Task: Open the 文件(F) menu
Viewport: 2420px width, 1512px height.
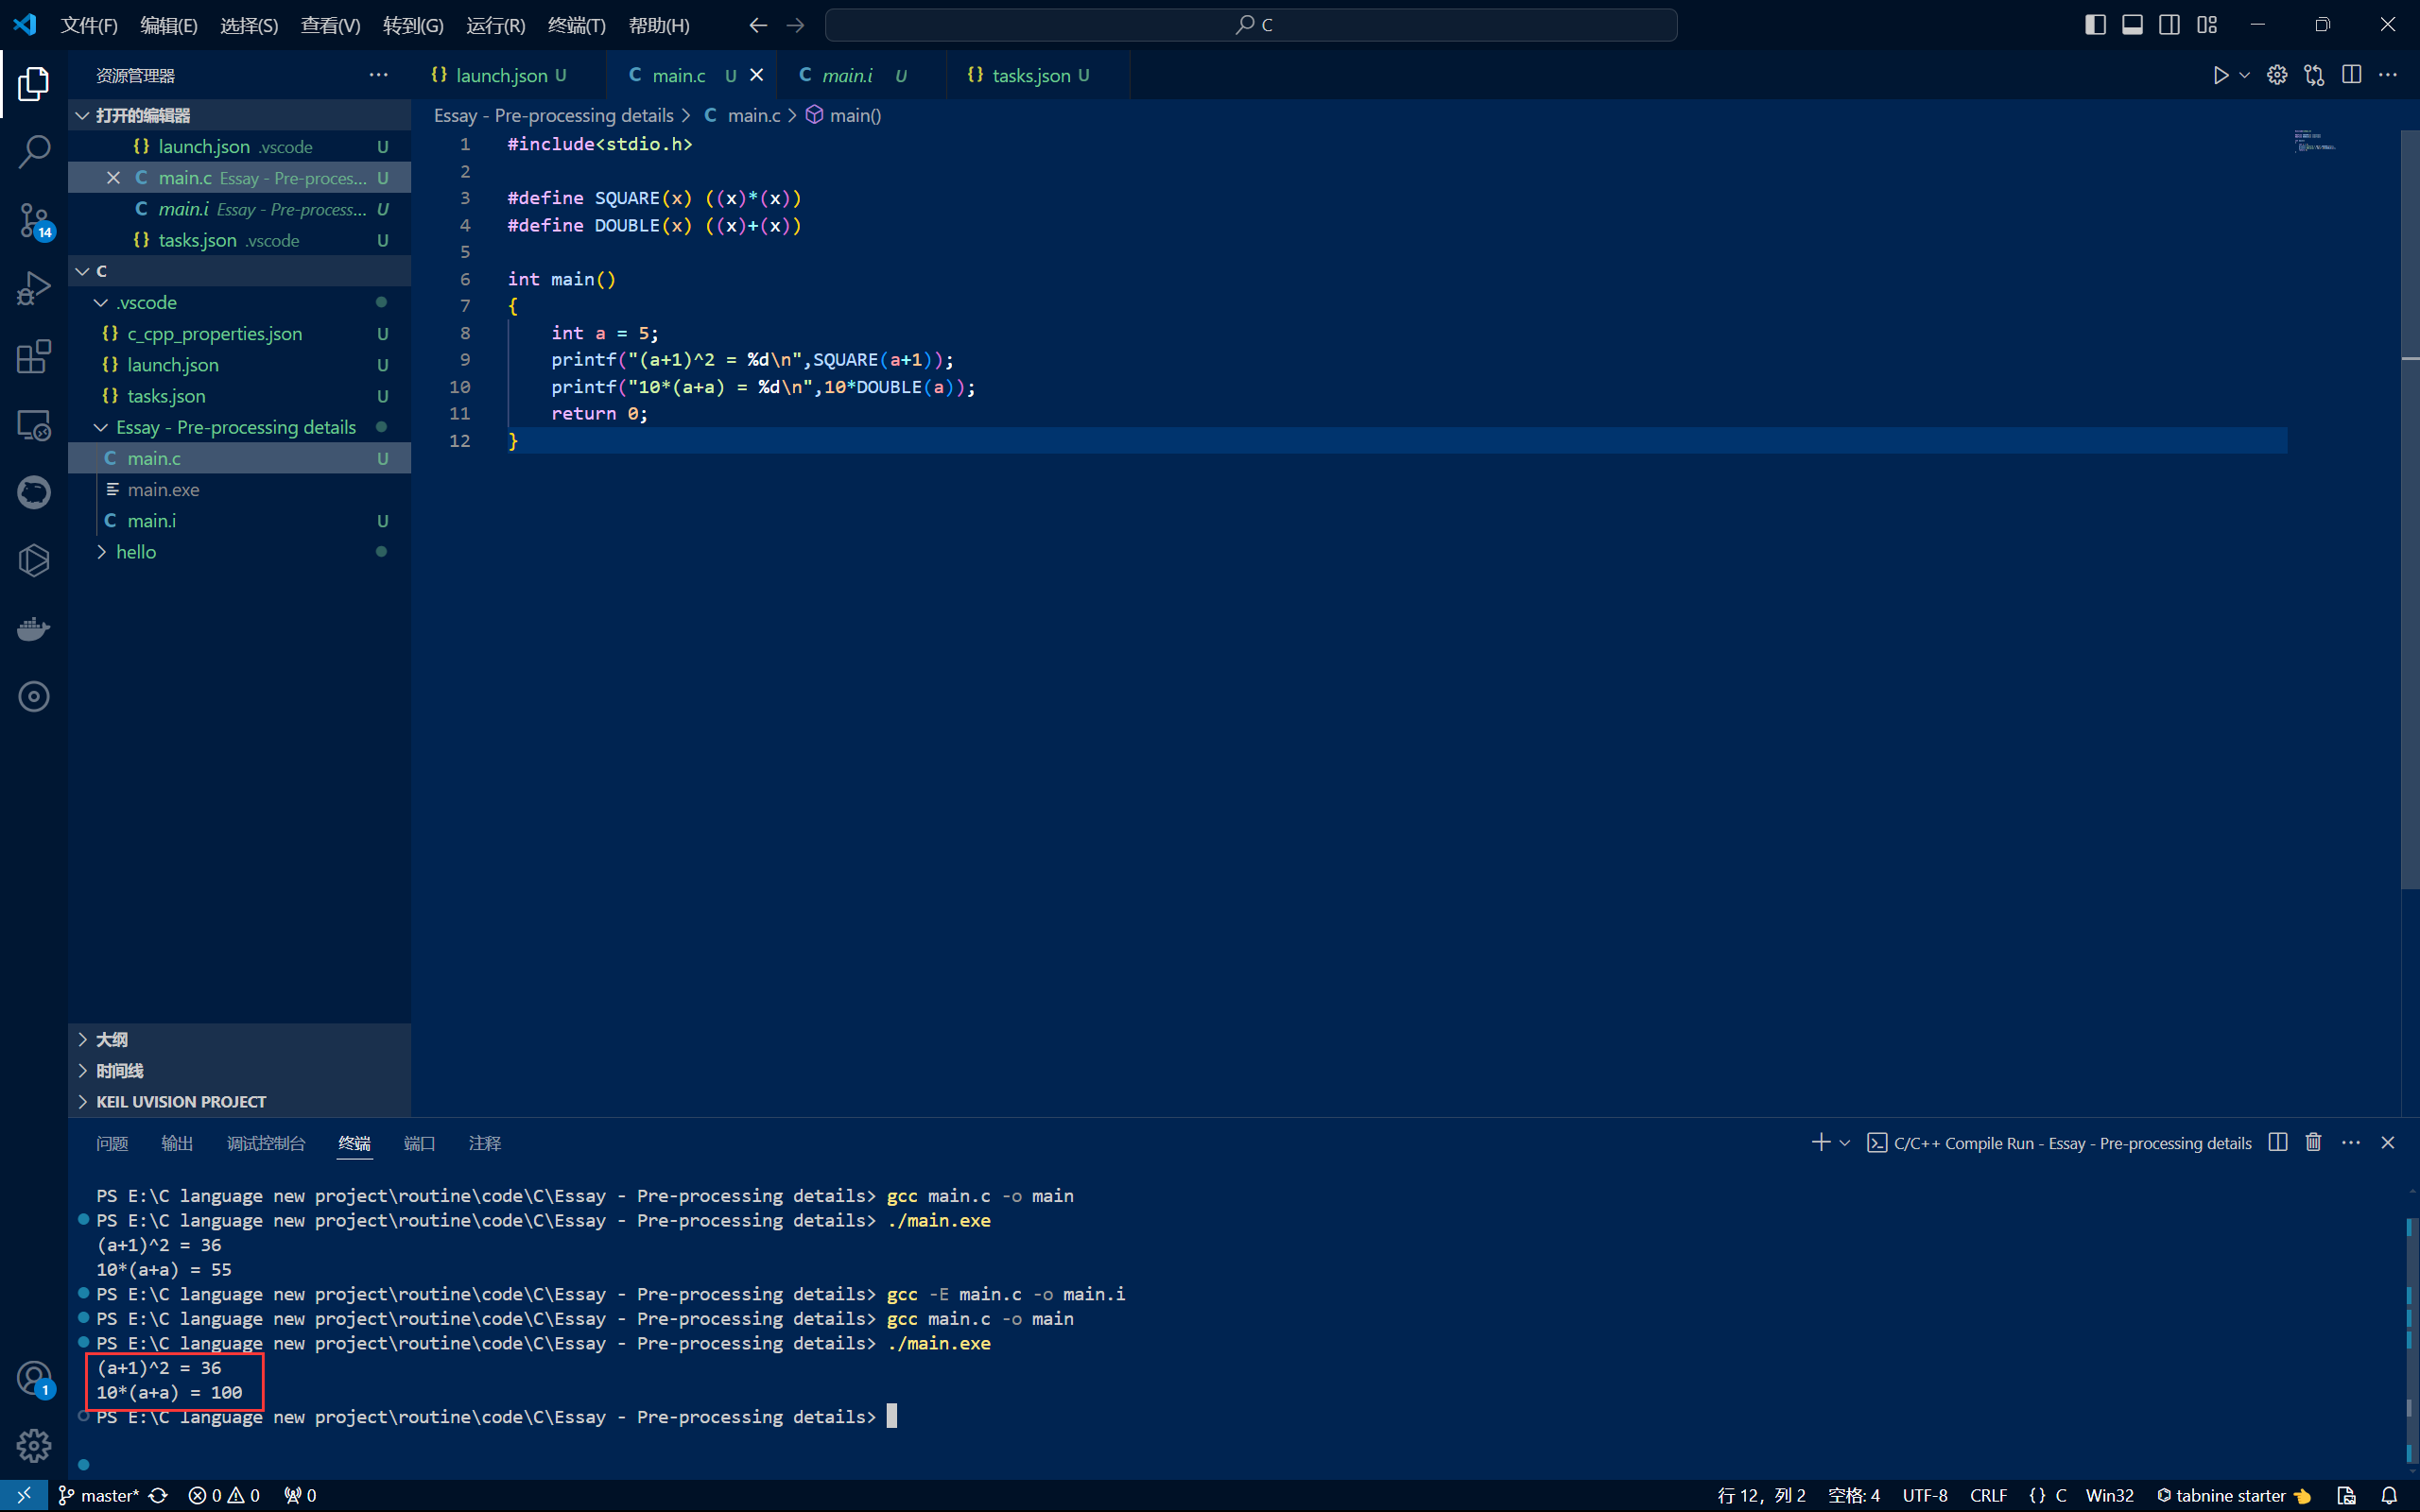Action: coord(89,25)
